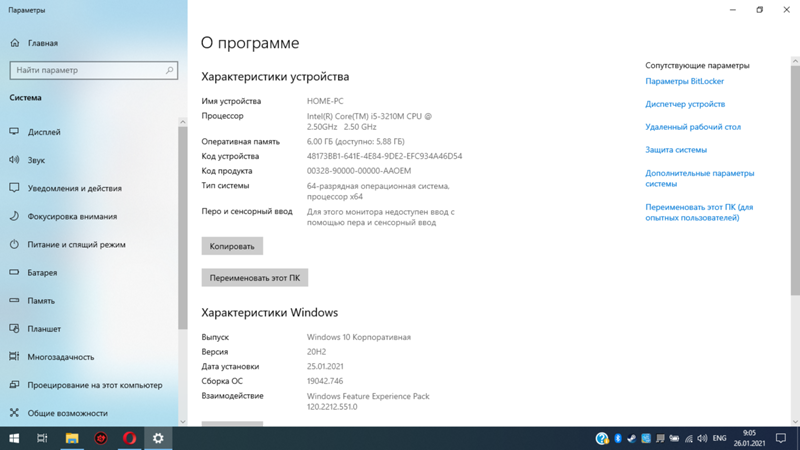Image resolution: width=800 pixels, height=450 pixels.
Task: Click the search magnifier icon
Action: [x=169, y=70]
